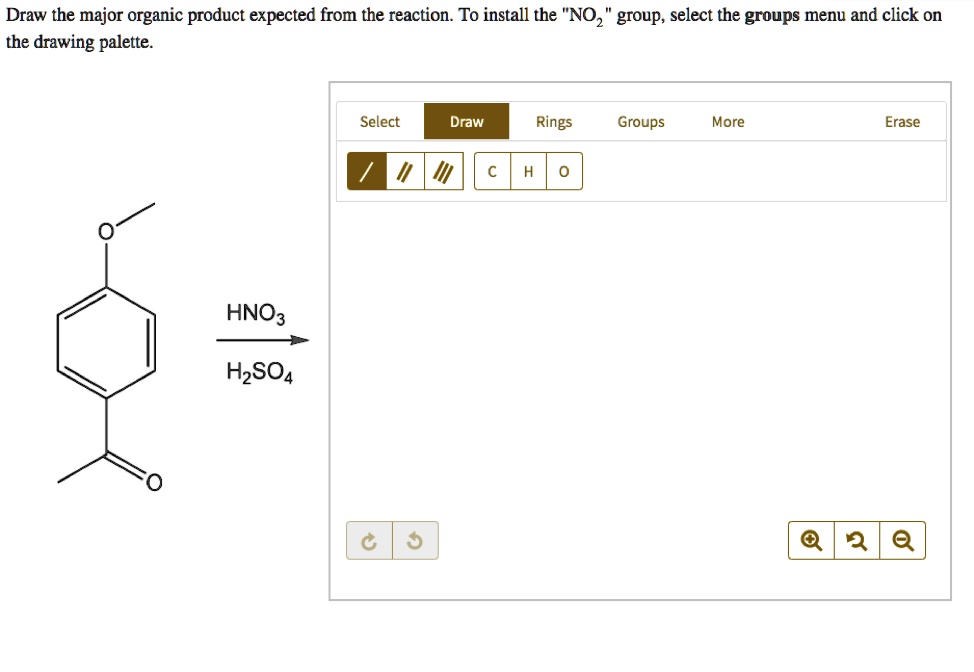Screen dimensions: 974x672
Task: Click the atom palette group containing C, H, O
Action: tap(527, 171)
